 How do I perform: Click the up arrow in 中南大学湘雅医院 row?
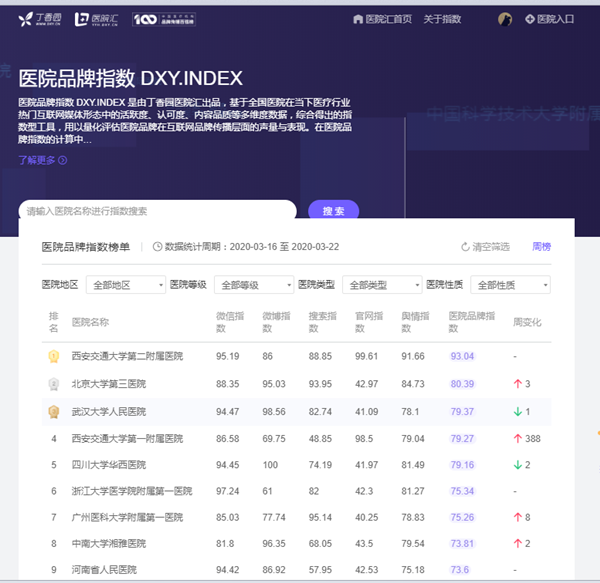tap(518, 543)
